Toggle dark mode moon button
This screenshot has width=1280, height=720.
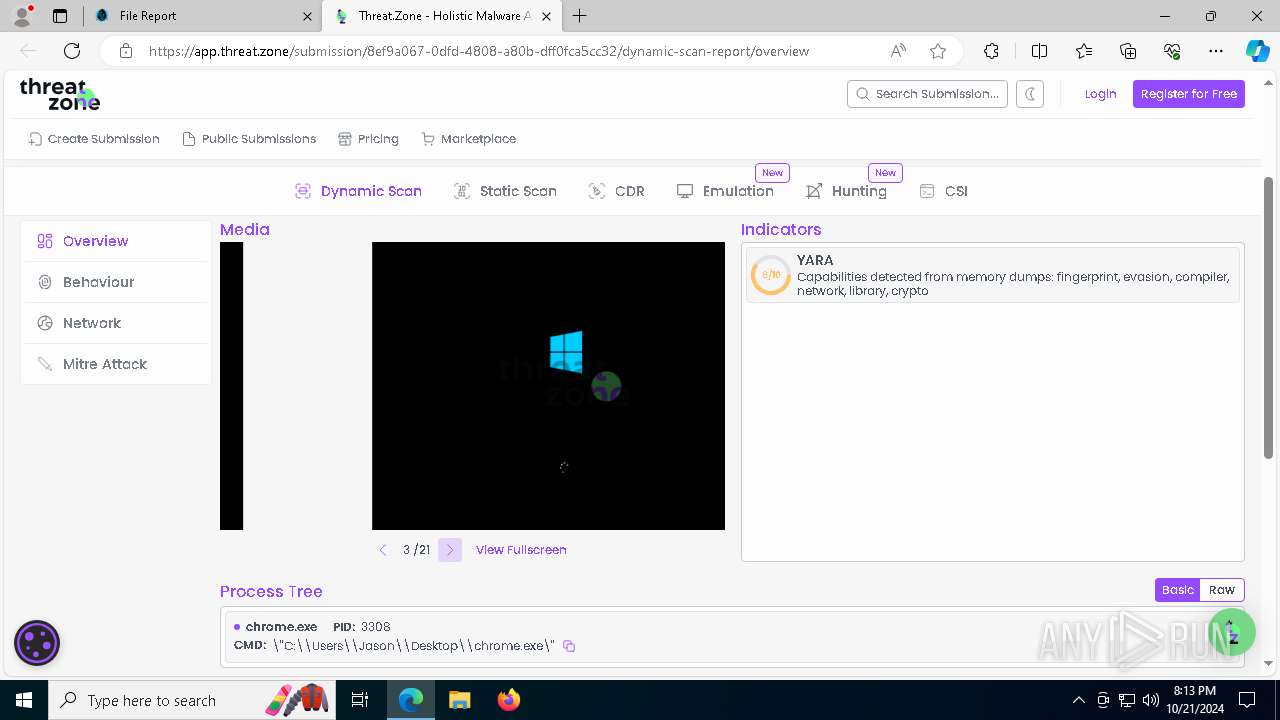pyautogui.click(x=1030, y=94)
